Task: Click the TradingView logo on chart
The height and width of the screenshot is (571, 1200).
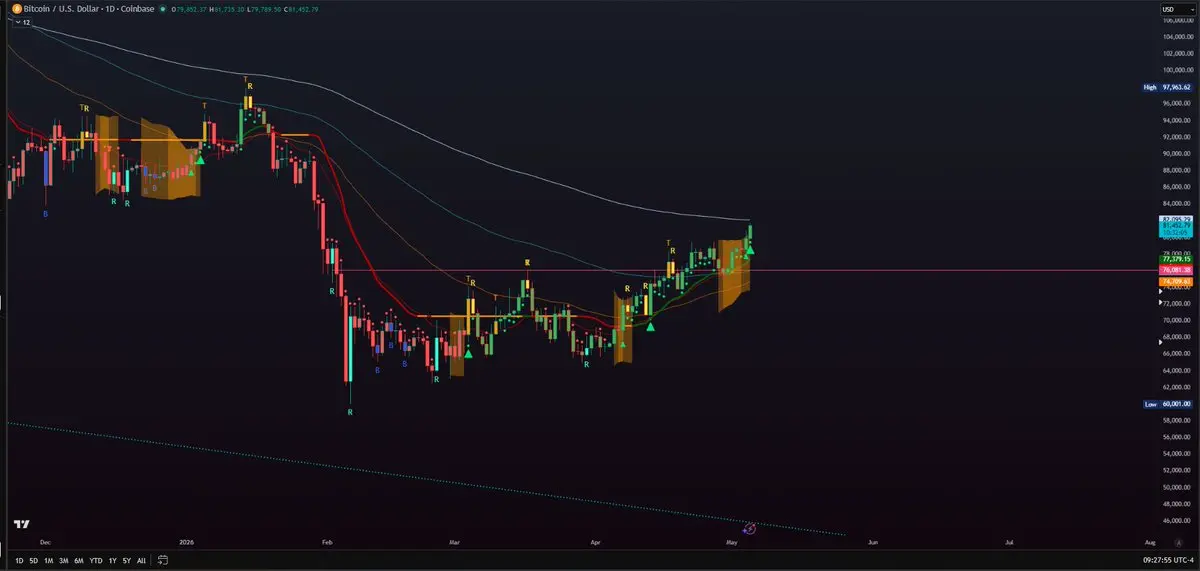Action: 21,524
